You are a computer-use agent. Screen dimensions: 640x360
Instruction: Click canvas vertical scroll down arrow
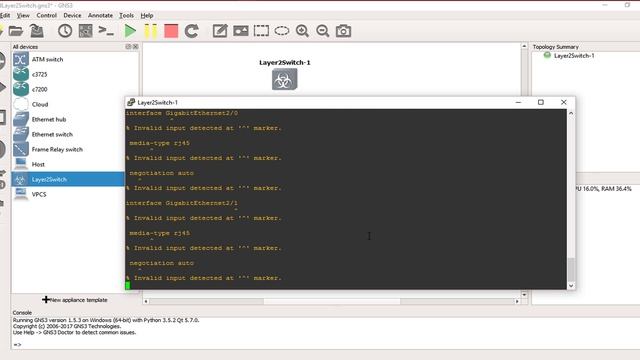[x=524, y=295]
